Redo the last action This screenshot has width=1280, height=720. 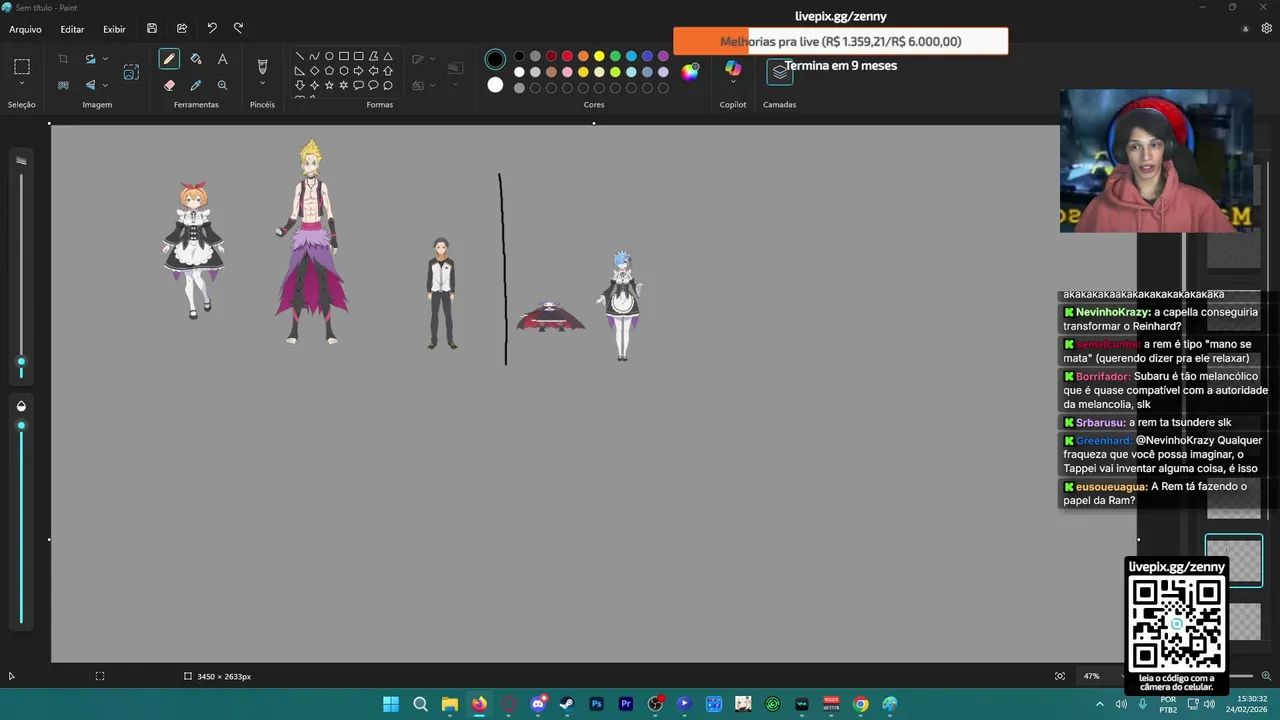[238, 29]
